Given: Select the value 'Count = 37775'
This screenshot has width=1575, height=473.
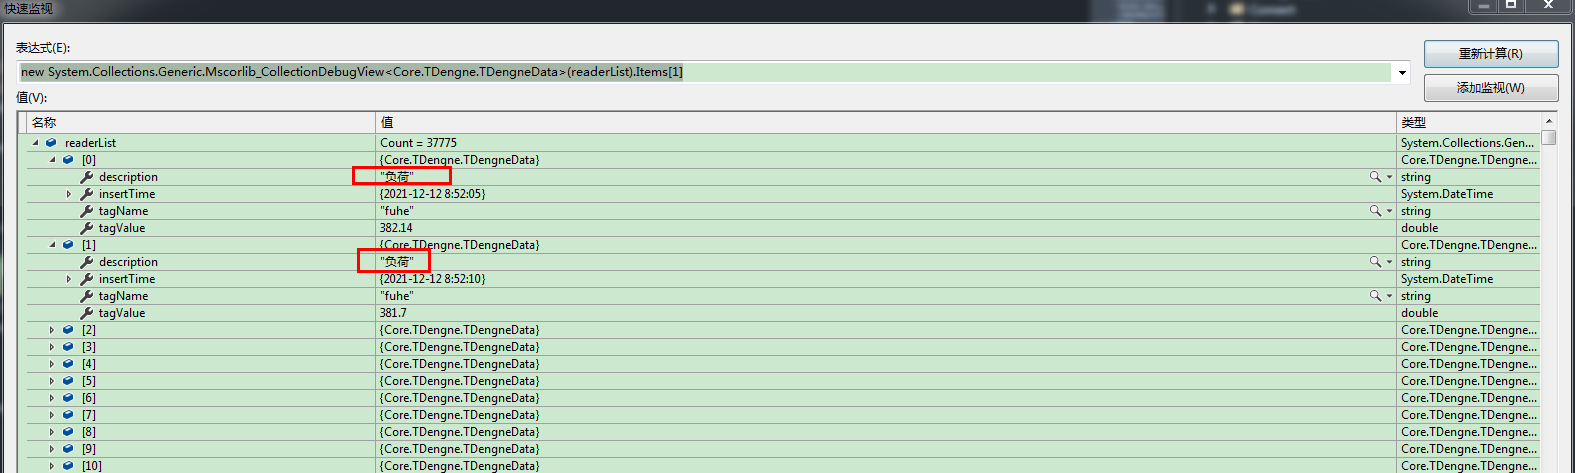Looking at the screenshot, I should click(x=418, y=143).
